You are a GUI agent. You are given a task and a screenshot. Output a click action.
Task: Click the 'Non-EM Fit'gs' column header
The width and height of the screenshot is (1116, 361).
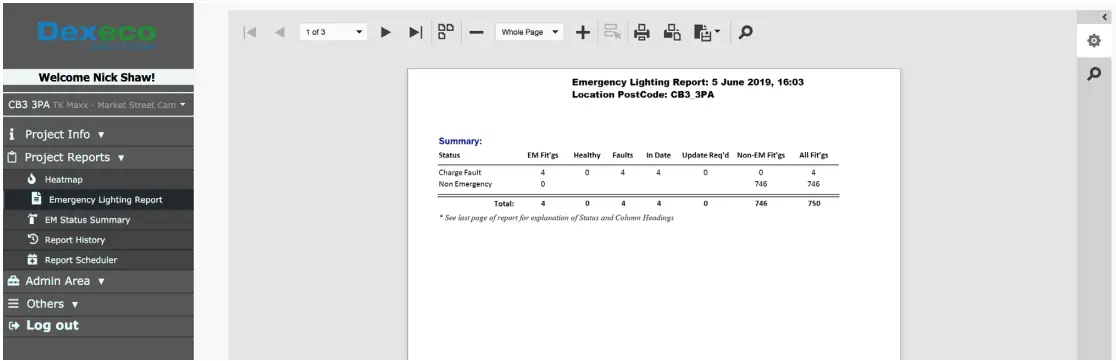point(761,155)
